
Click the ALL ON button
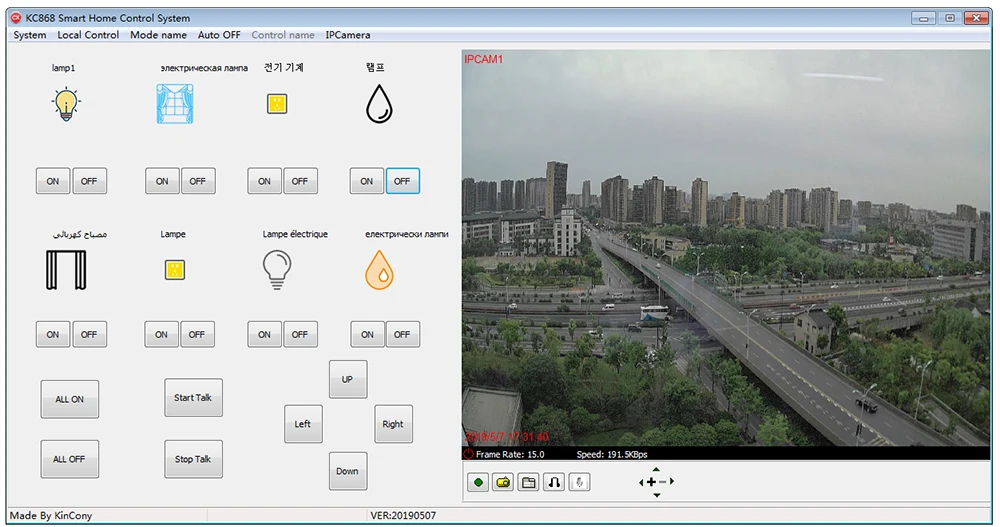(x=70, y=399)
